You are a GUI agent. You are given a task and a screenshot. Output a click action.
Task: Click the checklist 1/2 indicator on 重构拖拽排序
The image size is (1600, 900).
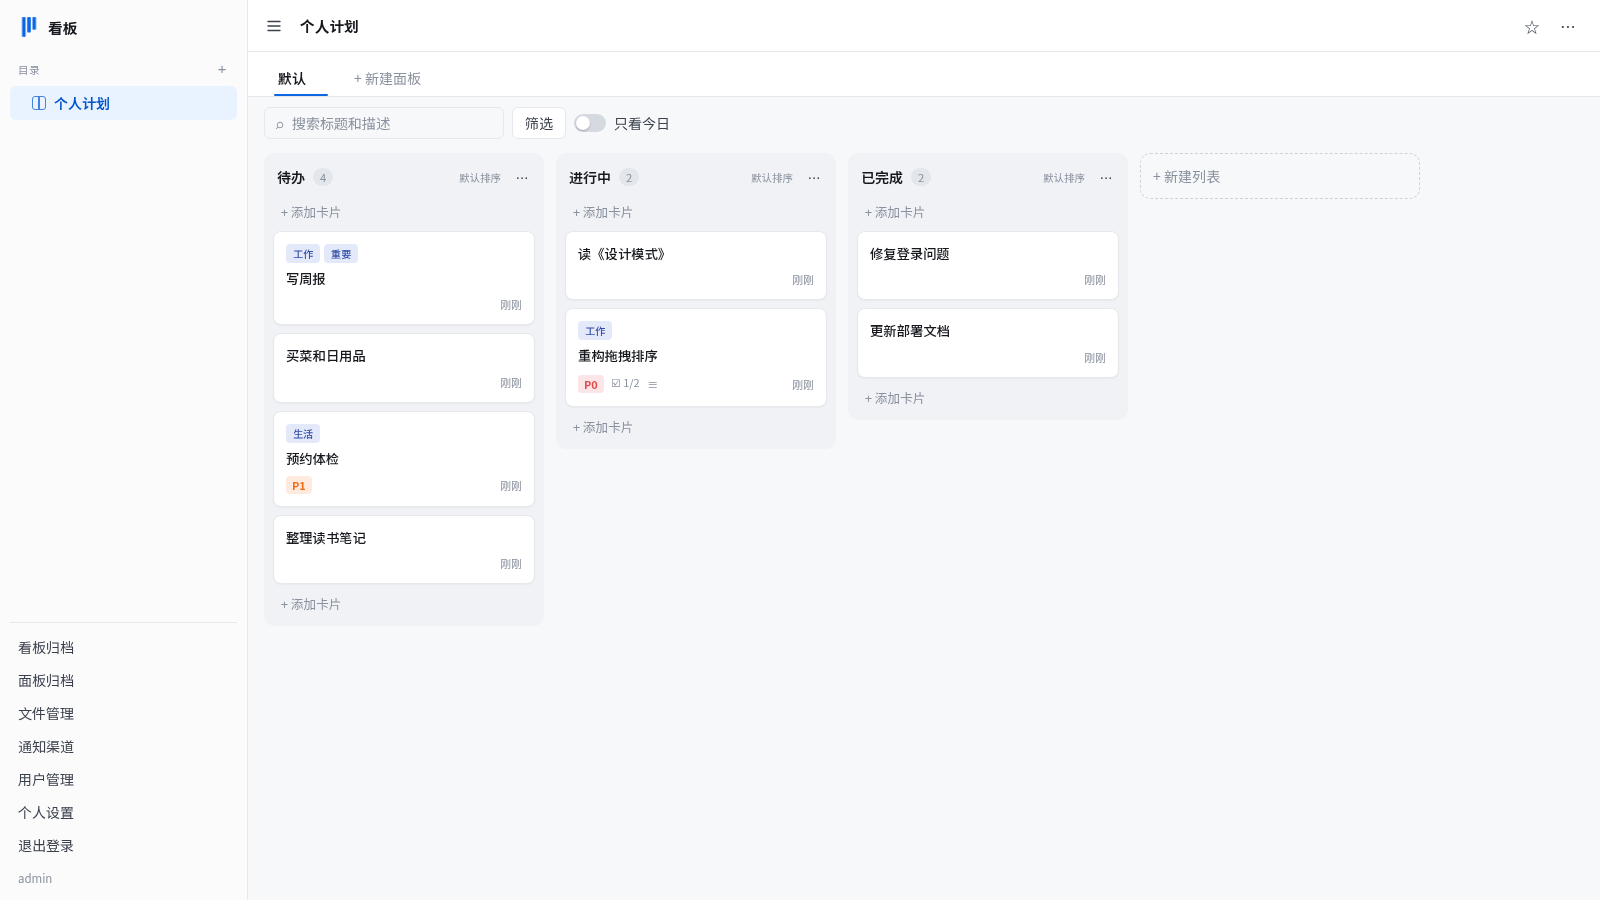pyautogui.click(x=625, y=384)
